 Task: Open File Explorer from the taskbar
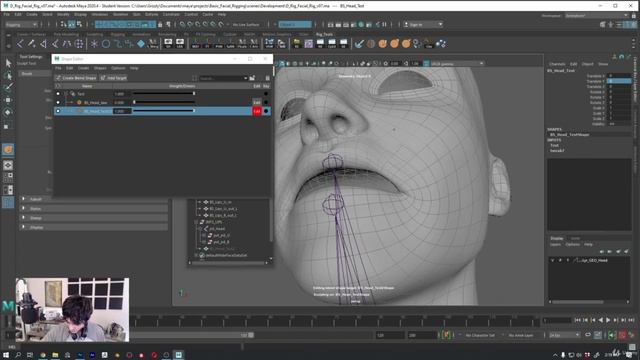pyautogui.click(x=55, y=355)
